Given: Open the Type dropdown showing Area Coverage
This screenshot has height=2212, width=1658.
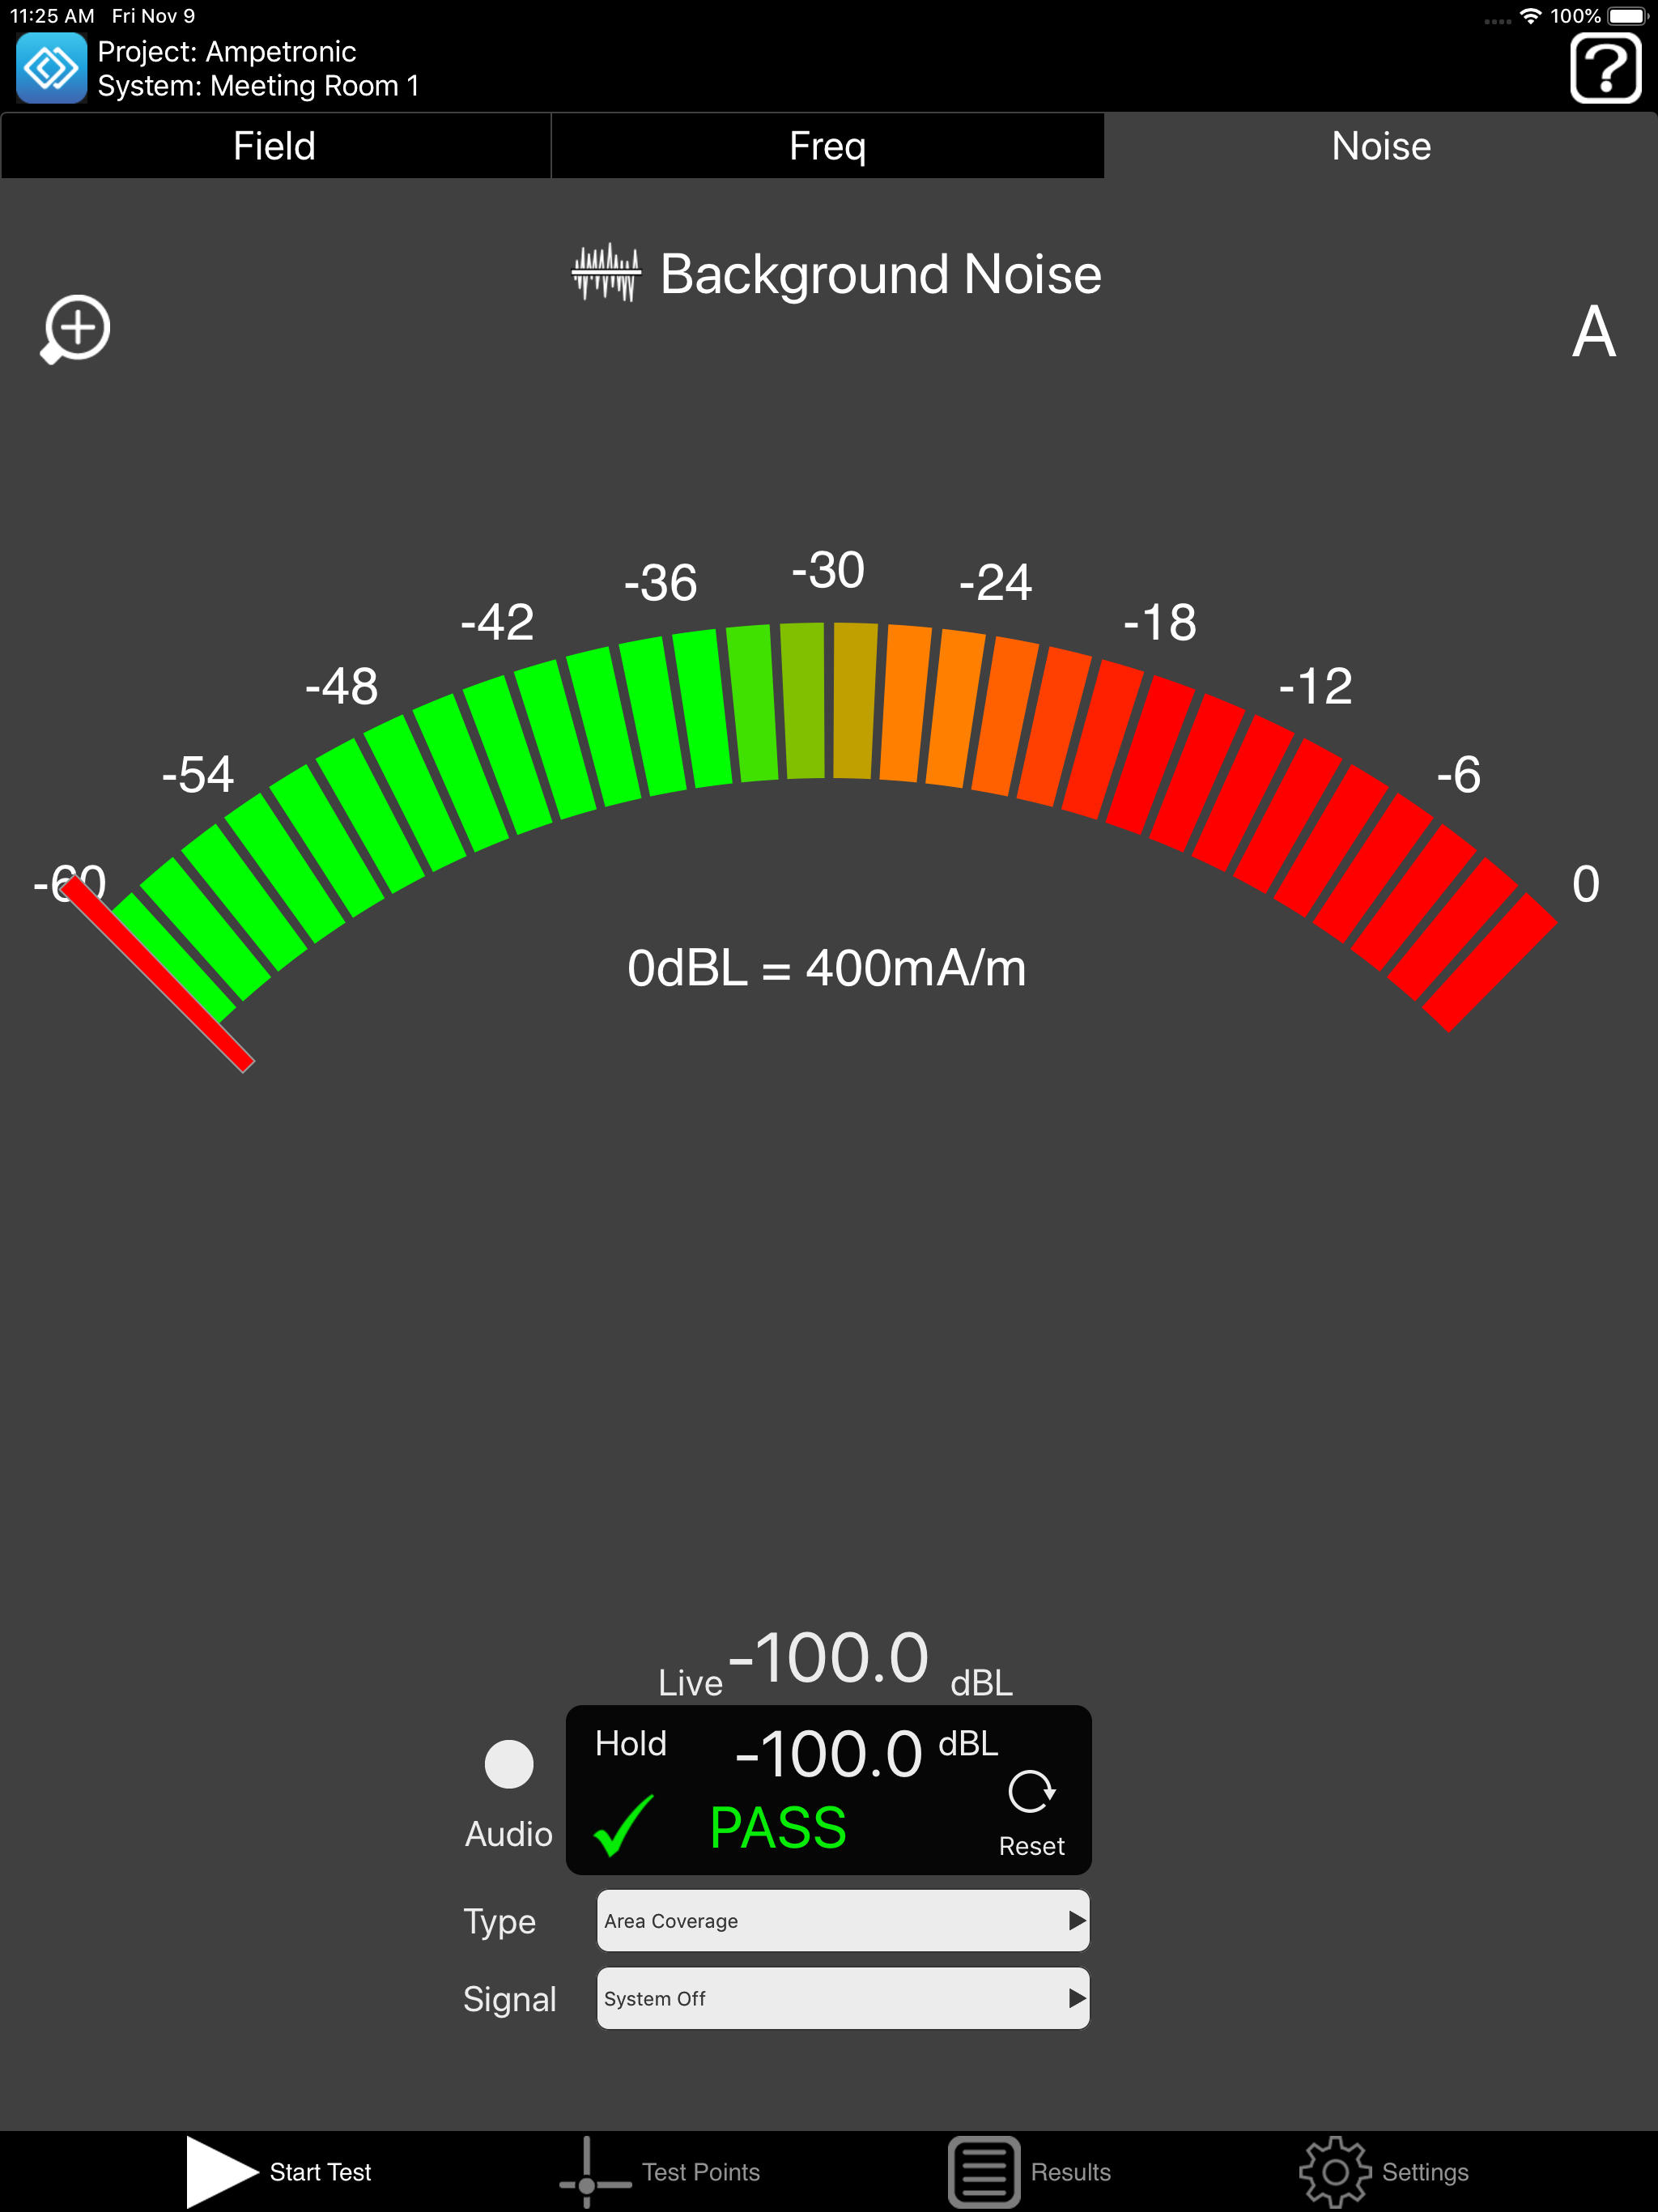Looking at the screenshot, I should [843, 1921].
